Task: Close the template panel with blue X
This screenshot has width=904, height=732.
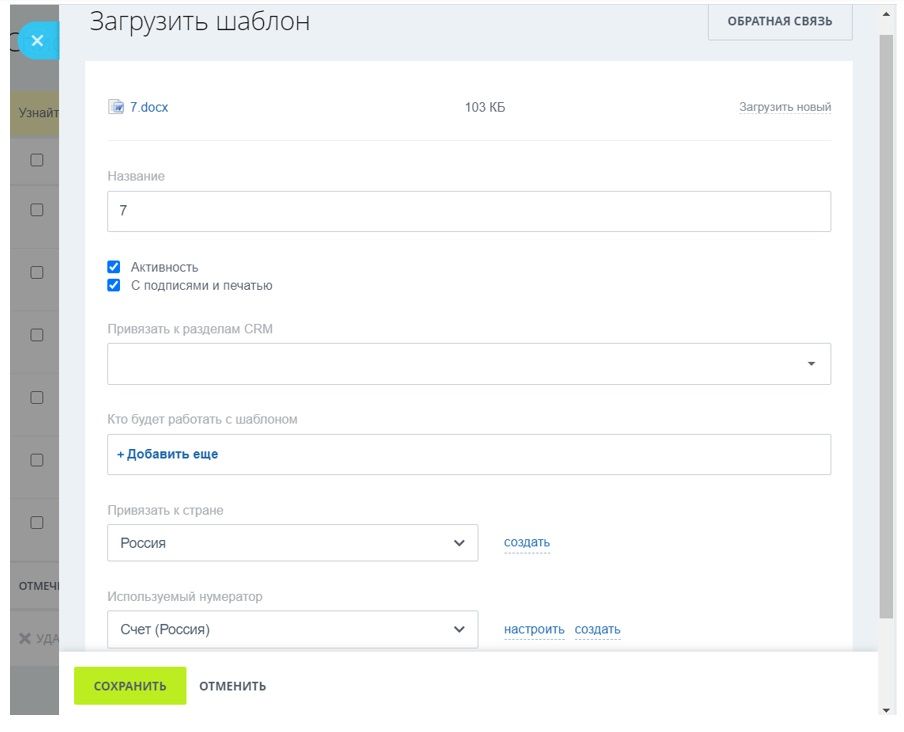Action: click(37, 41)
